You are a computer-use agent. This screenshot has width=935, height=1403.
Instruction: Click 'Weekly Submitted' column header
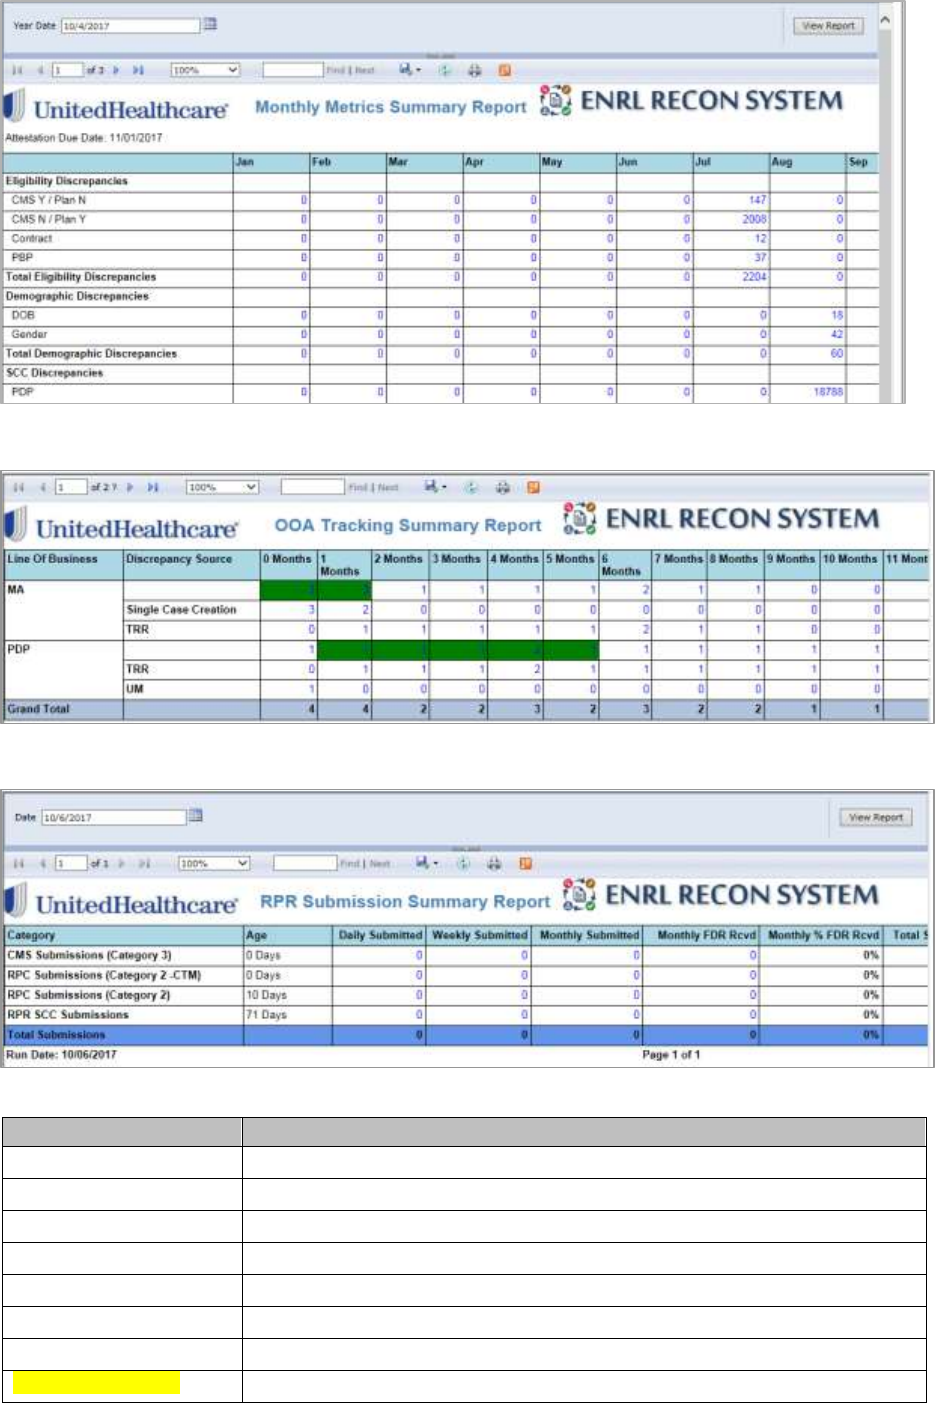(480, 935)
